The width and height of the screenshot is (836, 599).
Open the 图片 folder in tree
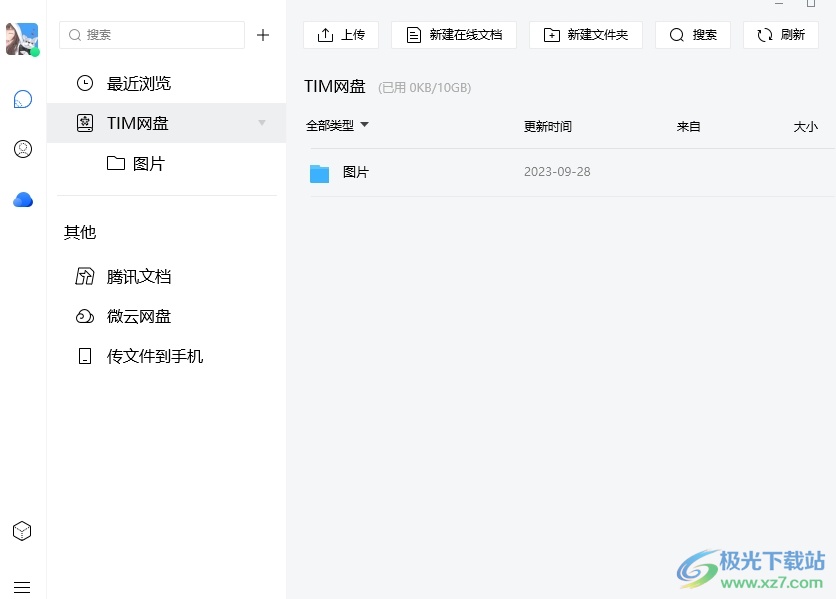tap(166, 163)
